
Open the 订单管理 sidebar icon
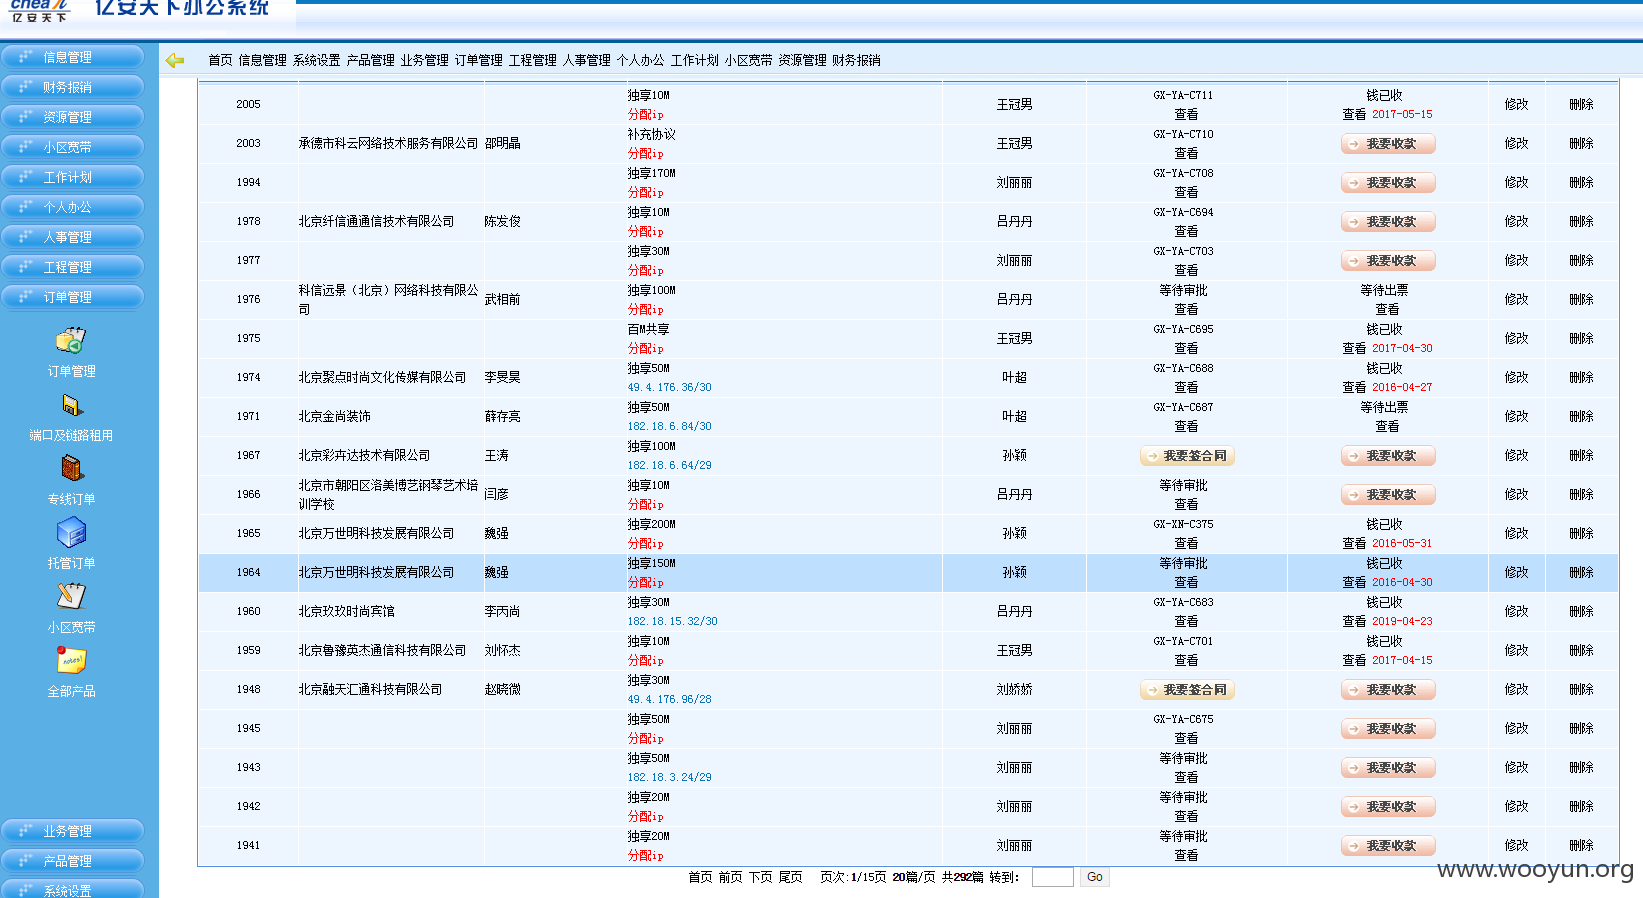(71, 341)
